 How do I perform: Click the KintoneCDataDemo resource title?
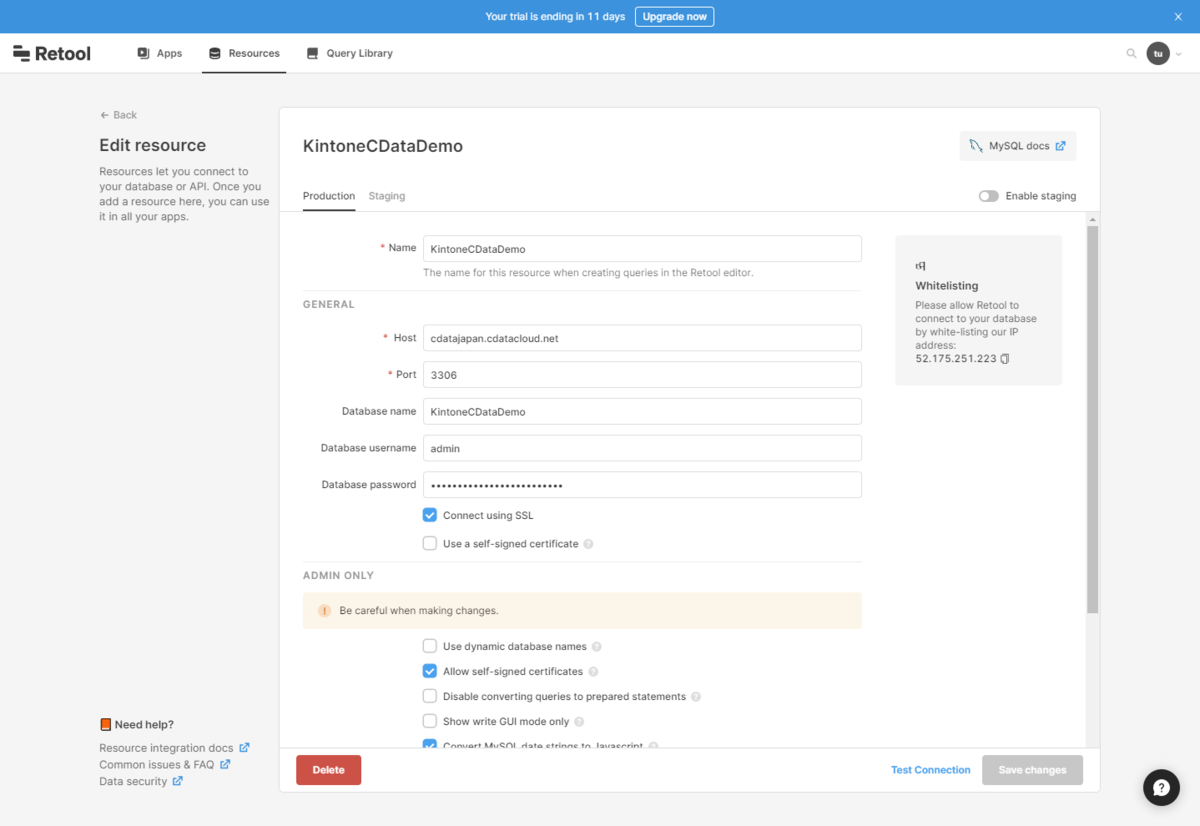[x=383, y=146]
